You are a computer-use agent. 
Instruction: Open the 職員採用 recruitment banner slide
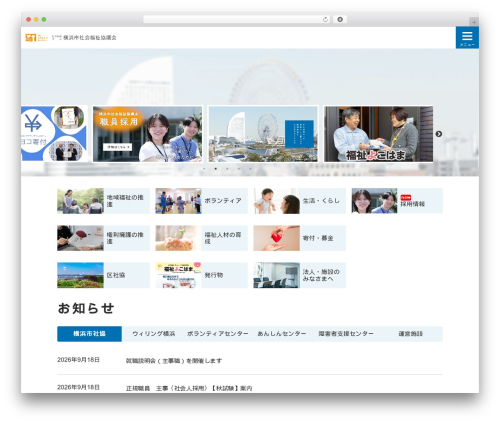(x=147, y=134)
